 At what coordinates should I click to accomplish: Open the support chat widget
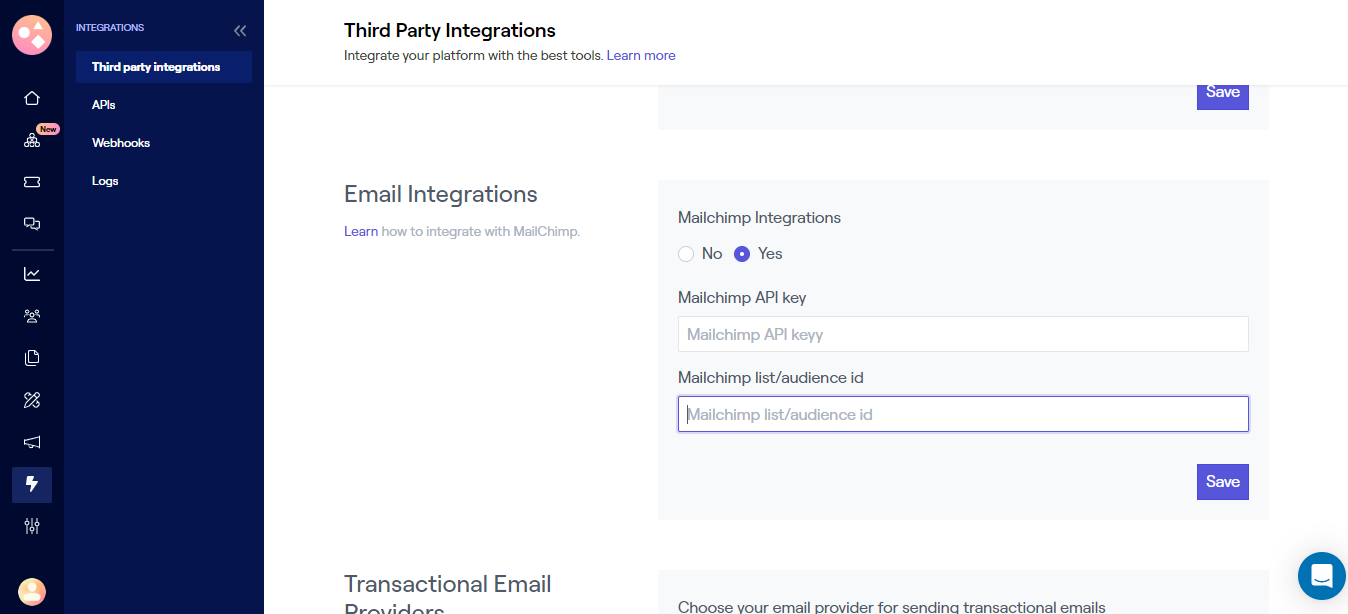[1321, 576]
